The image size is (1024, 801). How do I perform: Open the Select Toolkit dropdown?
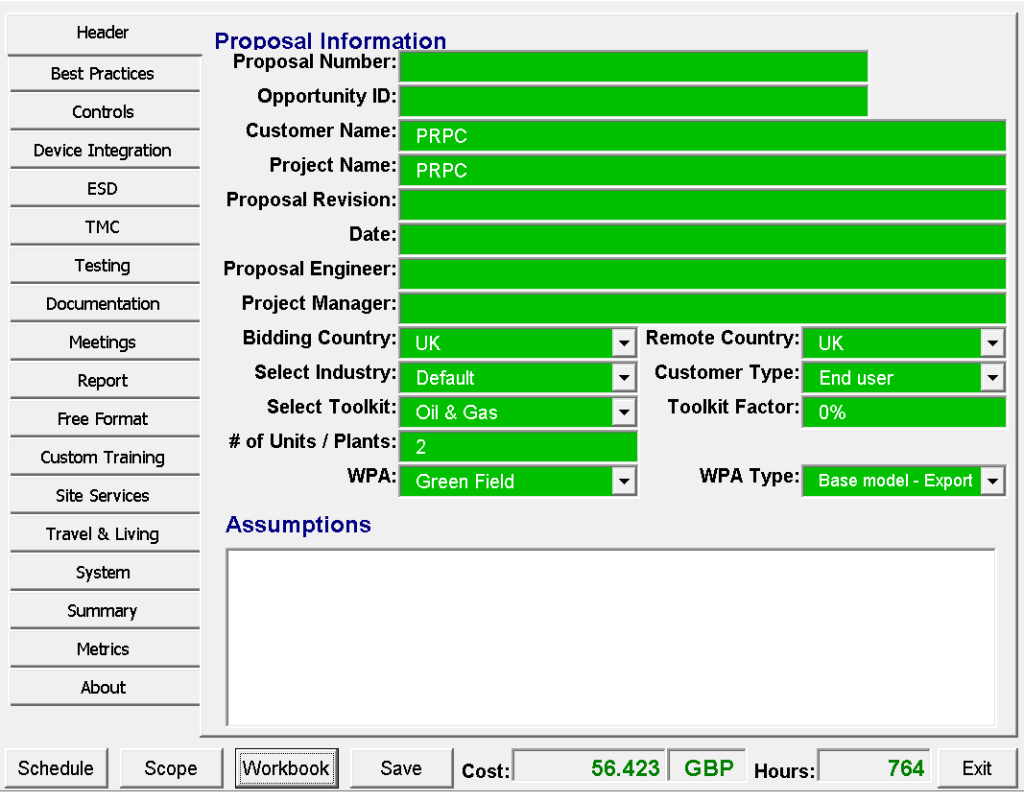pyautogui.click(x=624, y=412)
